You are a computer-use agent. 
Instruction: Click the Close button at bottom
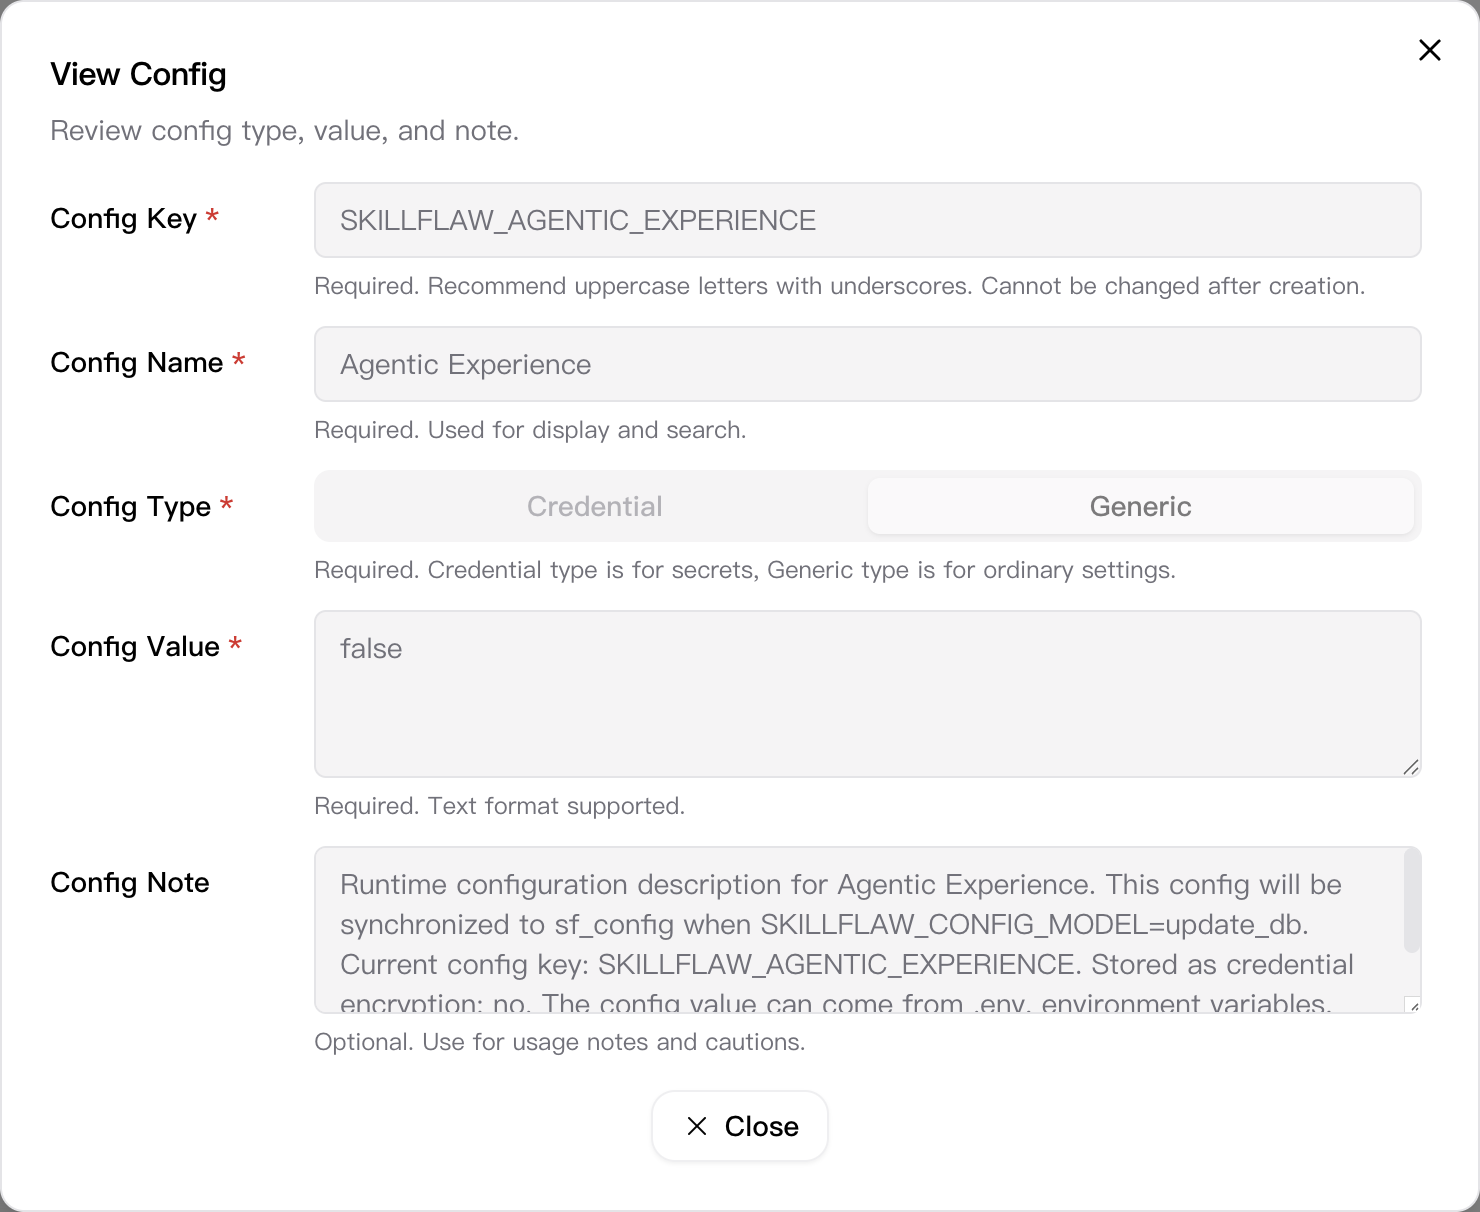coord(740,1126)
